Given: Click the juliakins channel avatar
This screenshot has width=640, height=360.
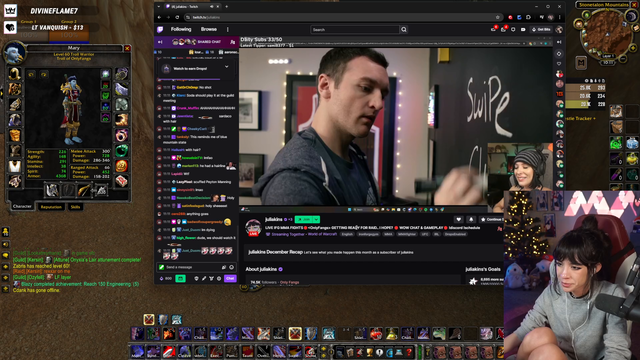Looking at the screenshot, I should coord(253,227).
